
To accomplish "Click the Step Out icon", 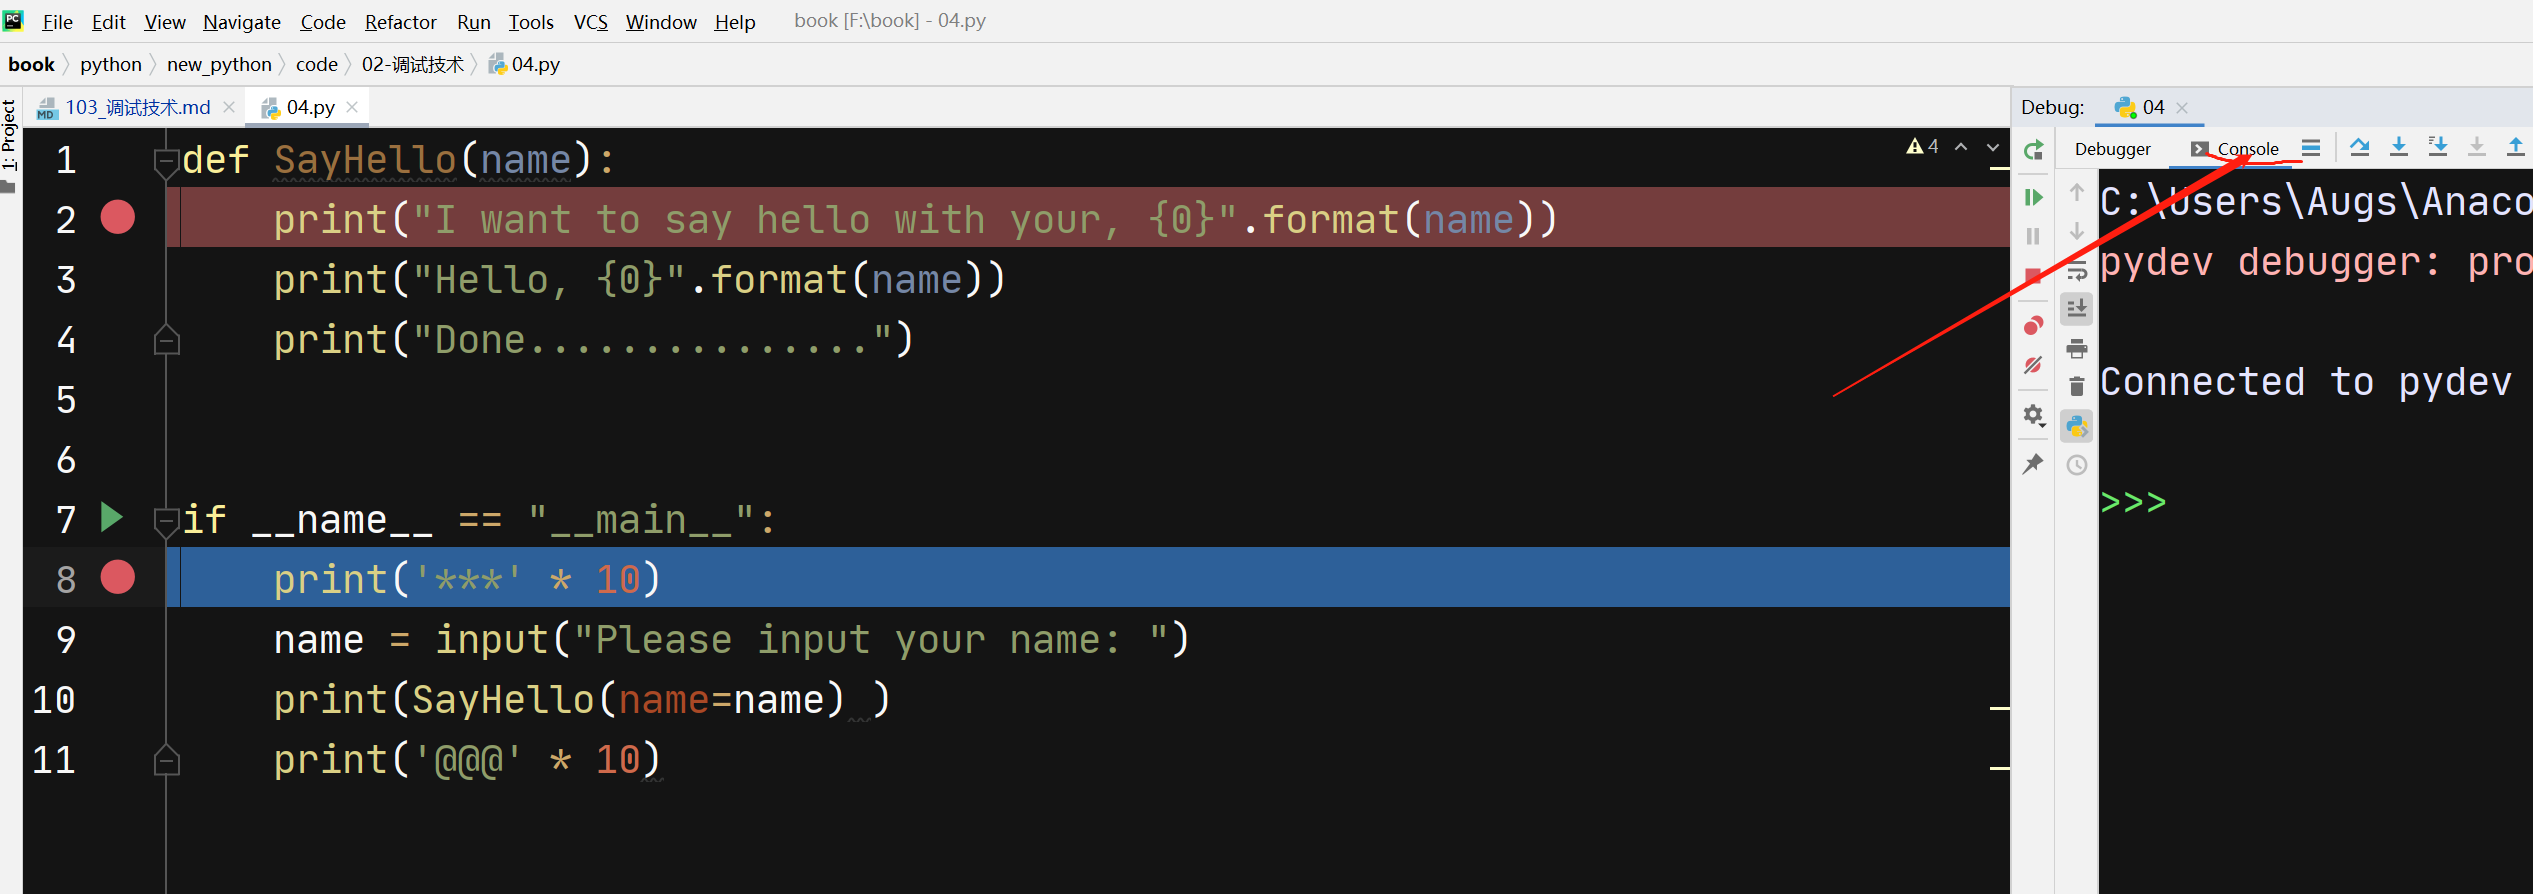I will coord(2515,148).
